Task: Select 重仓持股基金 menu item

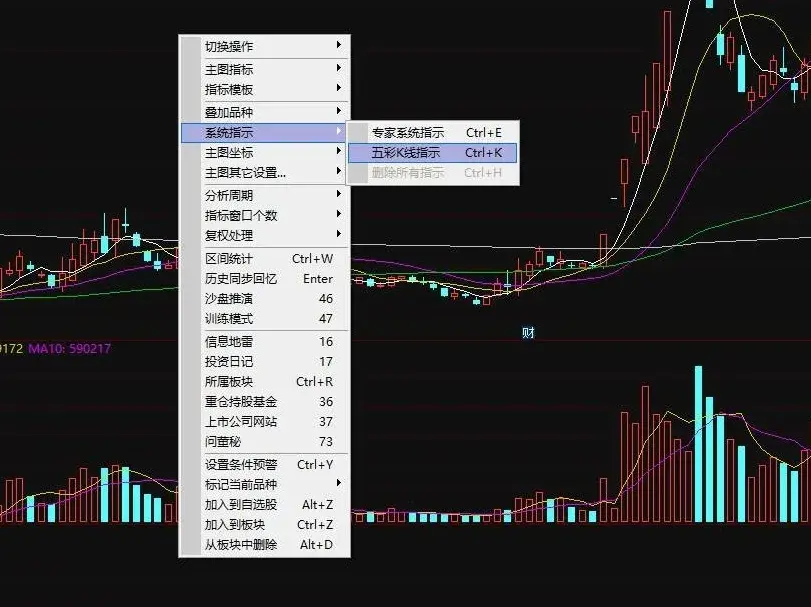Action: click(265, 402)
